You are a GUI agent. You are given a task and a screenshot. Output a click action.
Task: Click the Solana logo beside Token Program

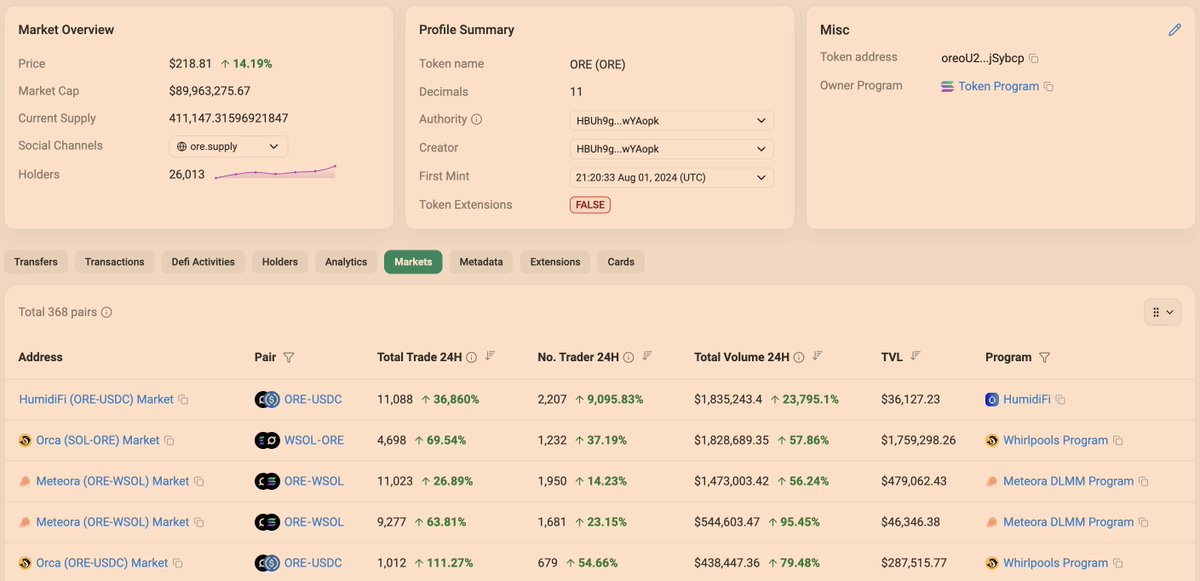pyautogui.click(x=947, y=87)
